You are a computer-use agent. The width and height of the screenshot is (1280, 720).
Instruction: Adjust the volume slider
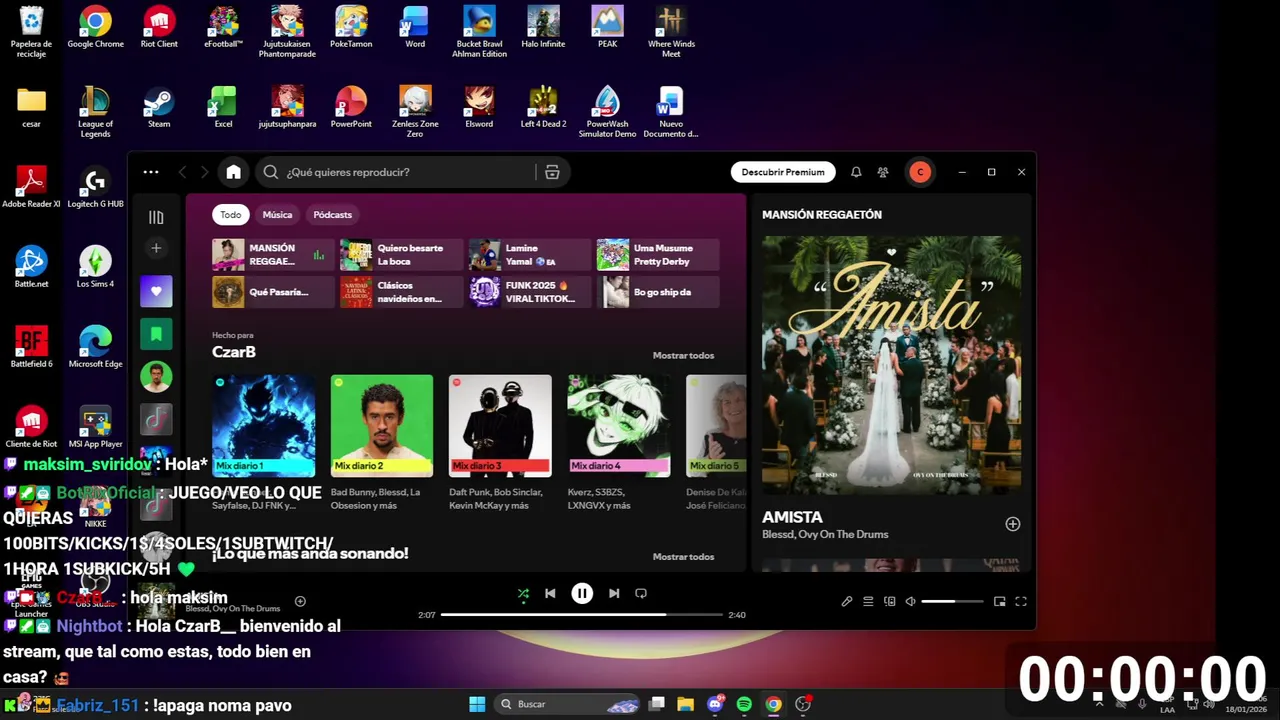pos(952,601)
